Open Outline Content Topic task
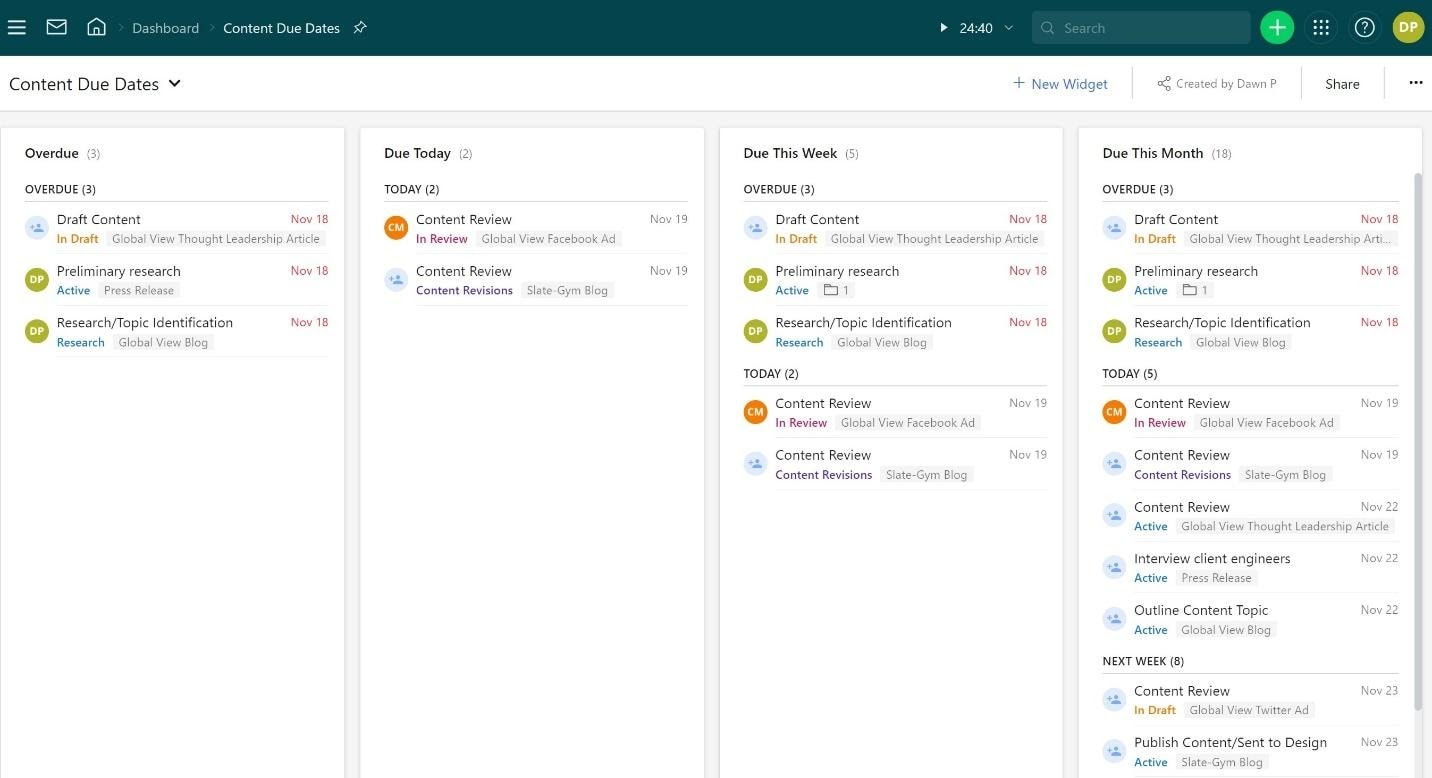1432x778 pixels. click(1201, 610)
